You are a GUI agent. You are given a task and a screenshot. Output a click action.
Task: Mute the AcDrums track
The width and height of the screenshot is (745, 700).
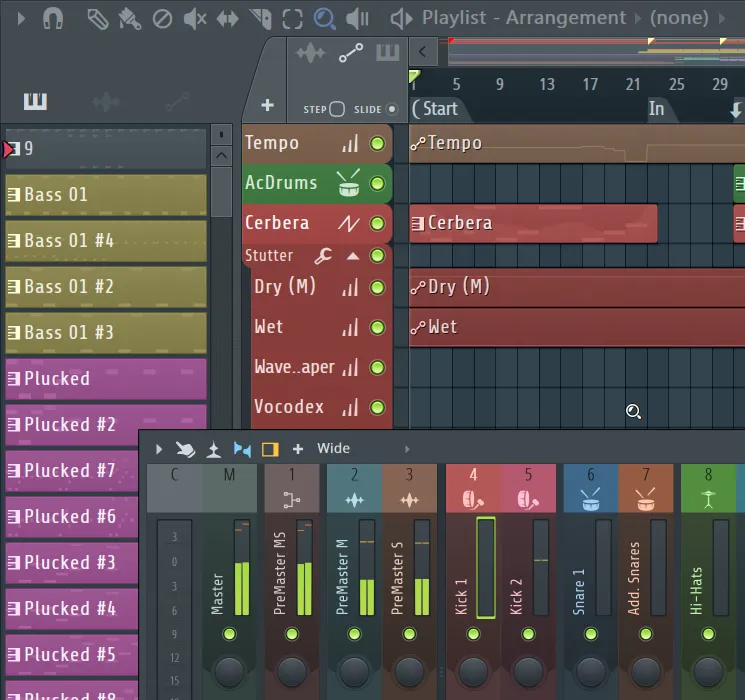click(x=377, y=183)
